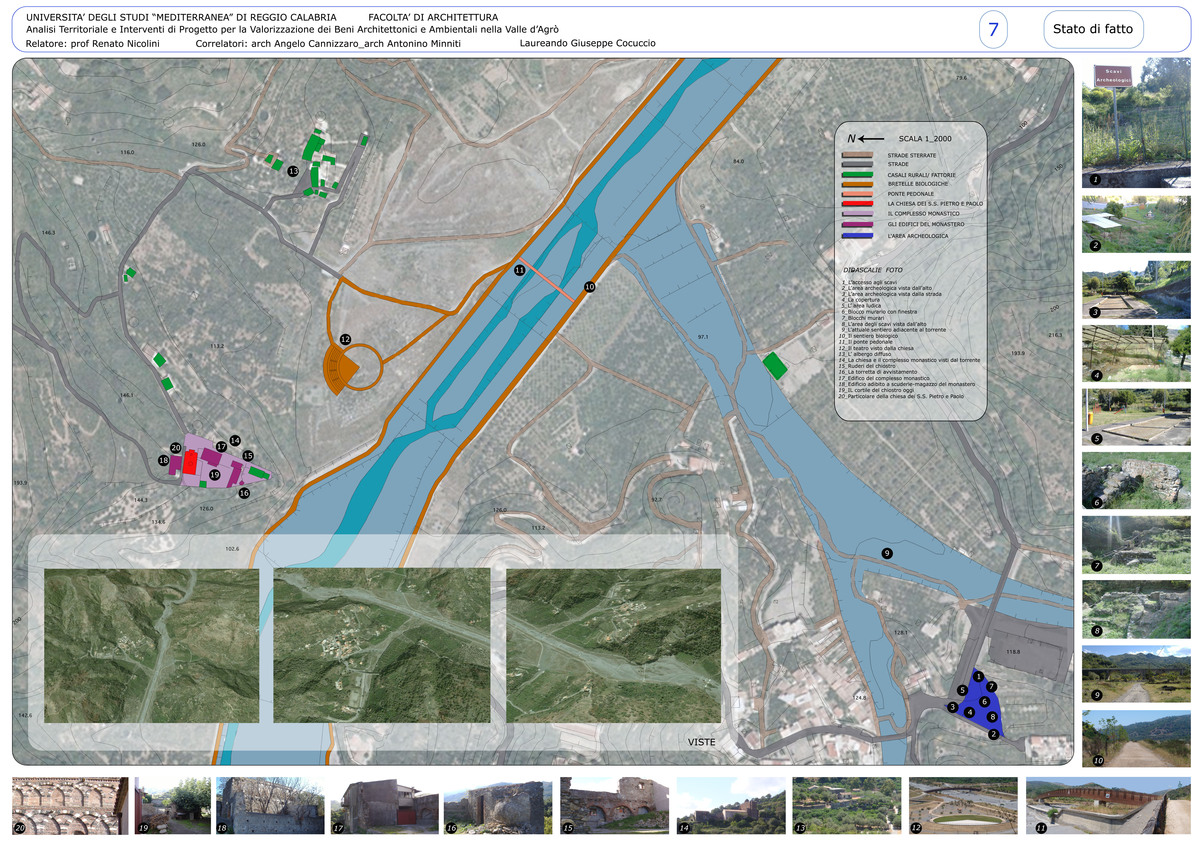Click caption '4_La copertura'
The width and height of the screenshot is (1200, 848).
point(861,300)
